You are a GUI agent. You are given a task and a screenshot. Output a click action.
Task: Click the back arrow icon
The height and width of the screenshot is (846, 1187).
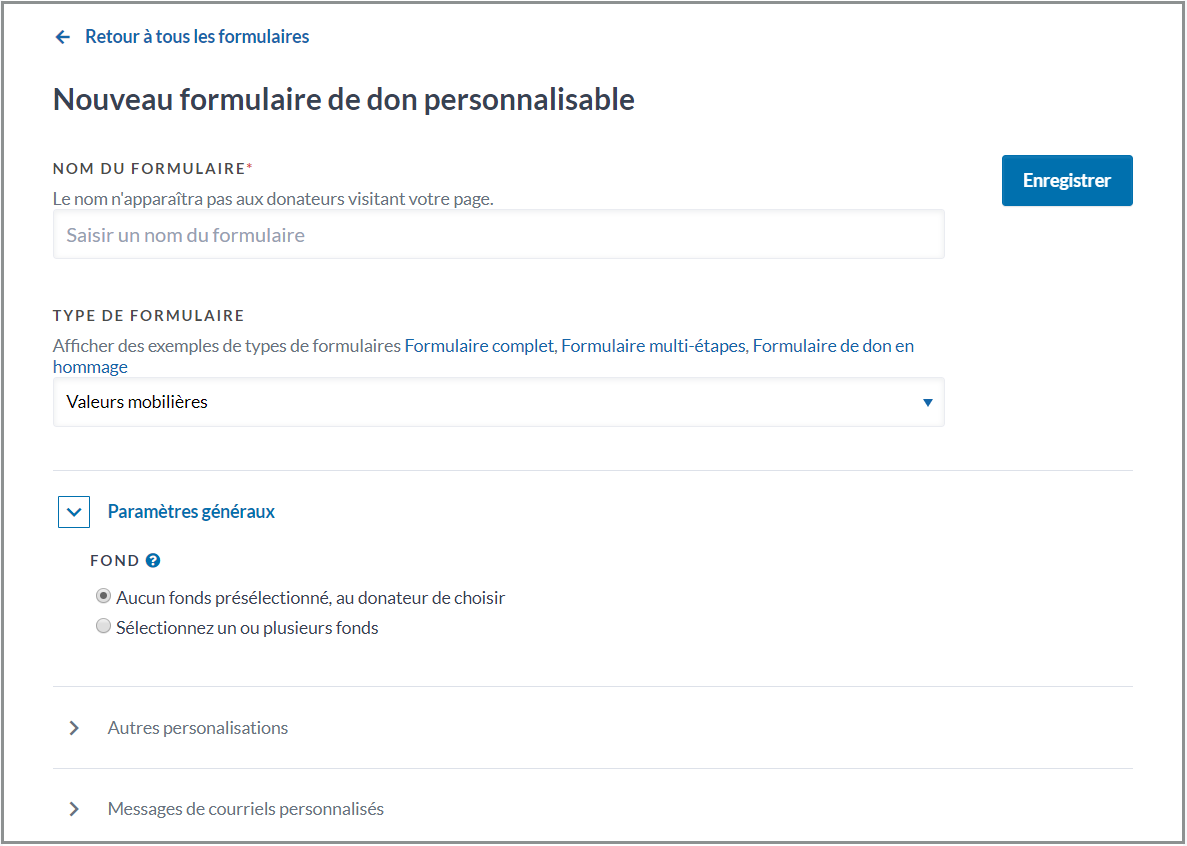63,37
